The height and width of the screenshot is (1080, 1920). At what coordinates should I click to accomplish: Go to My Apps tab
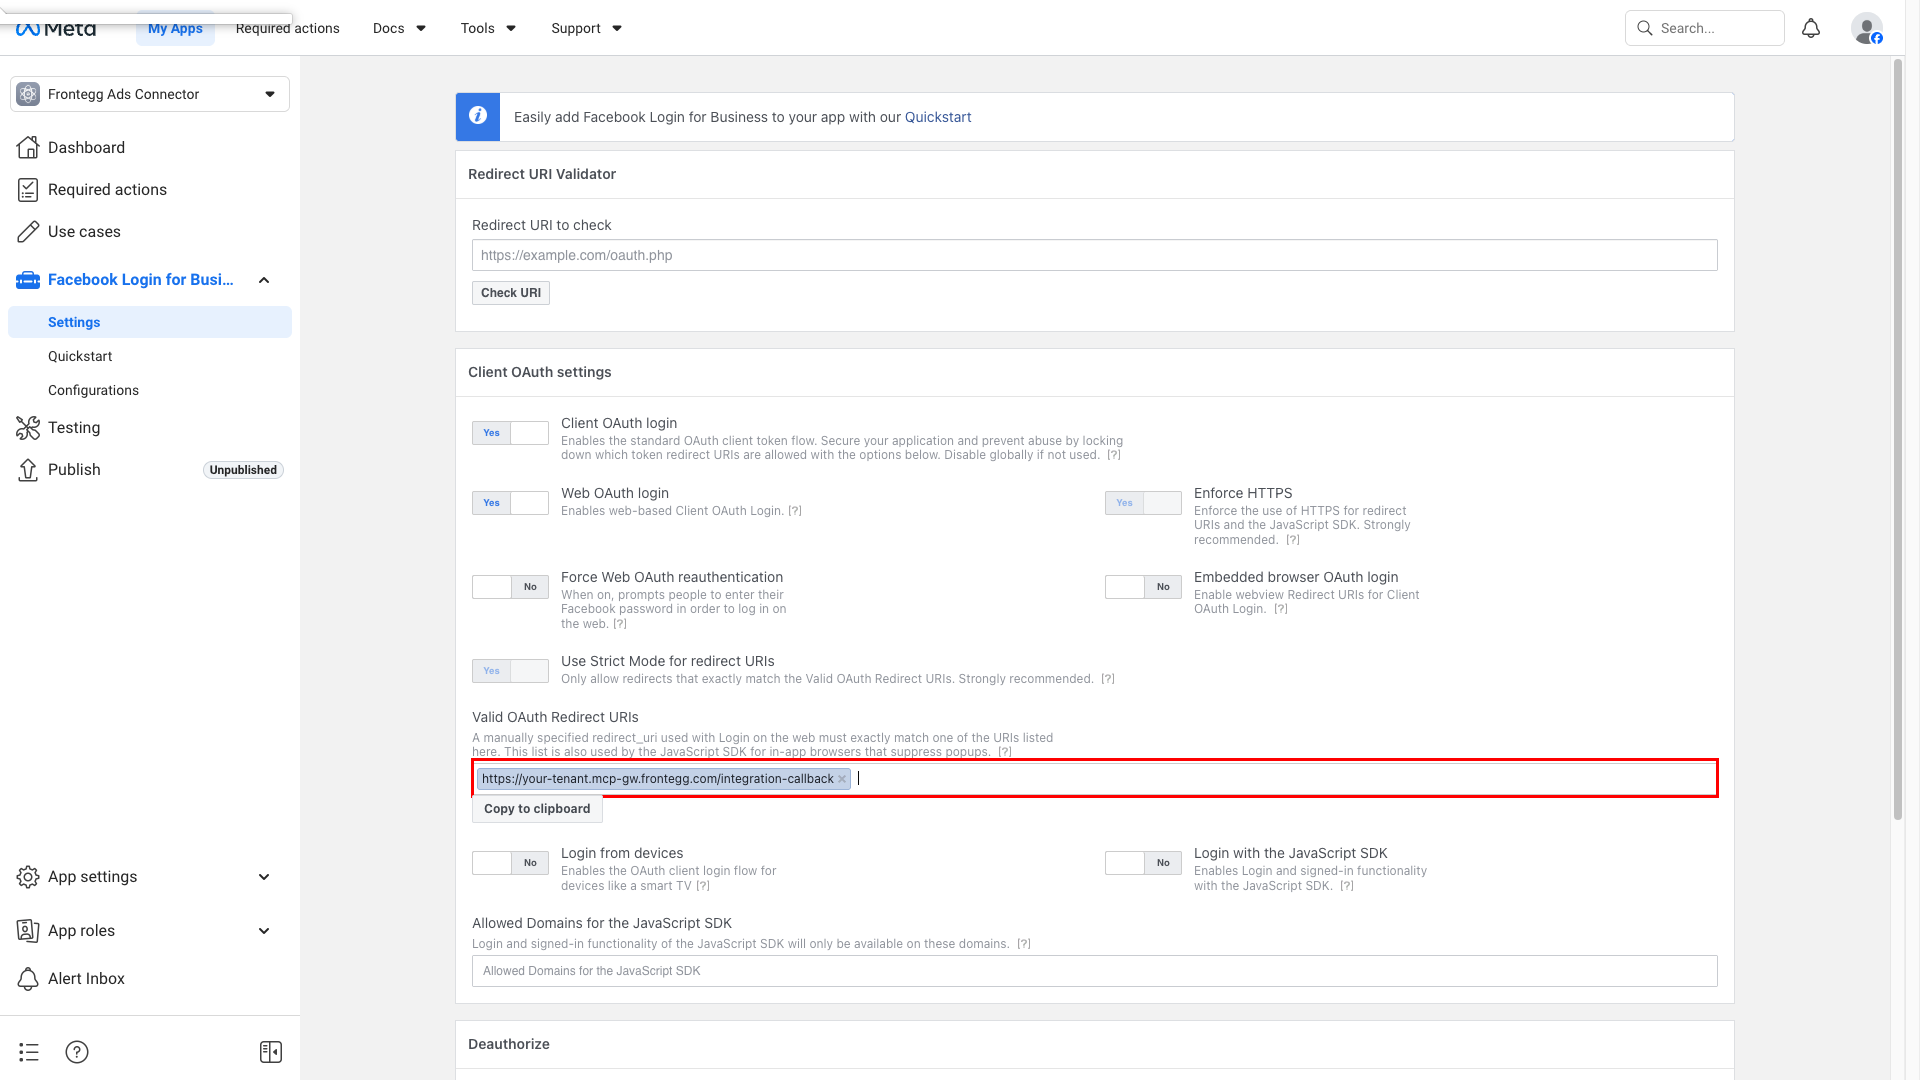click(175, 28)
